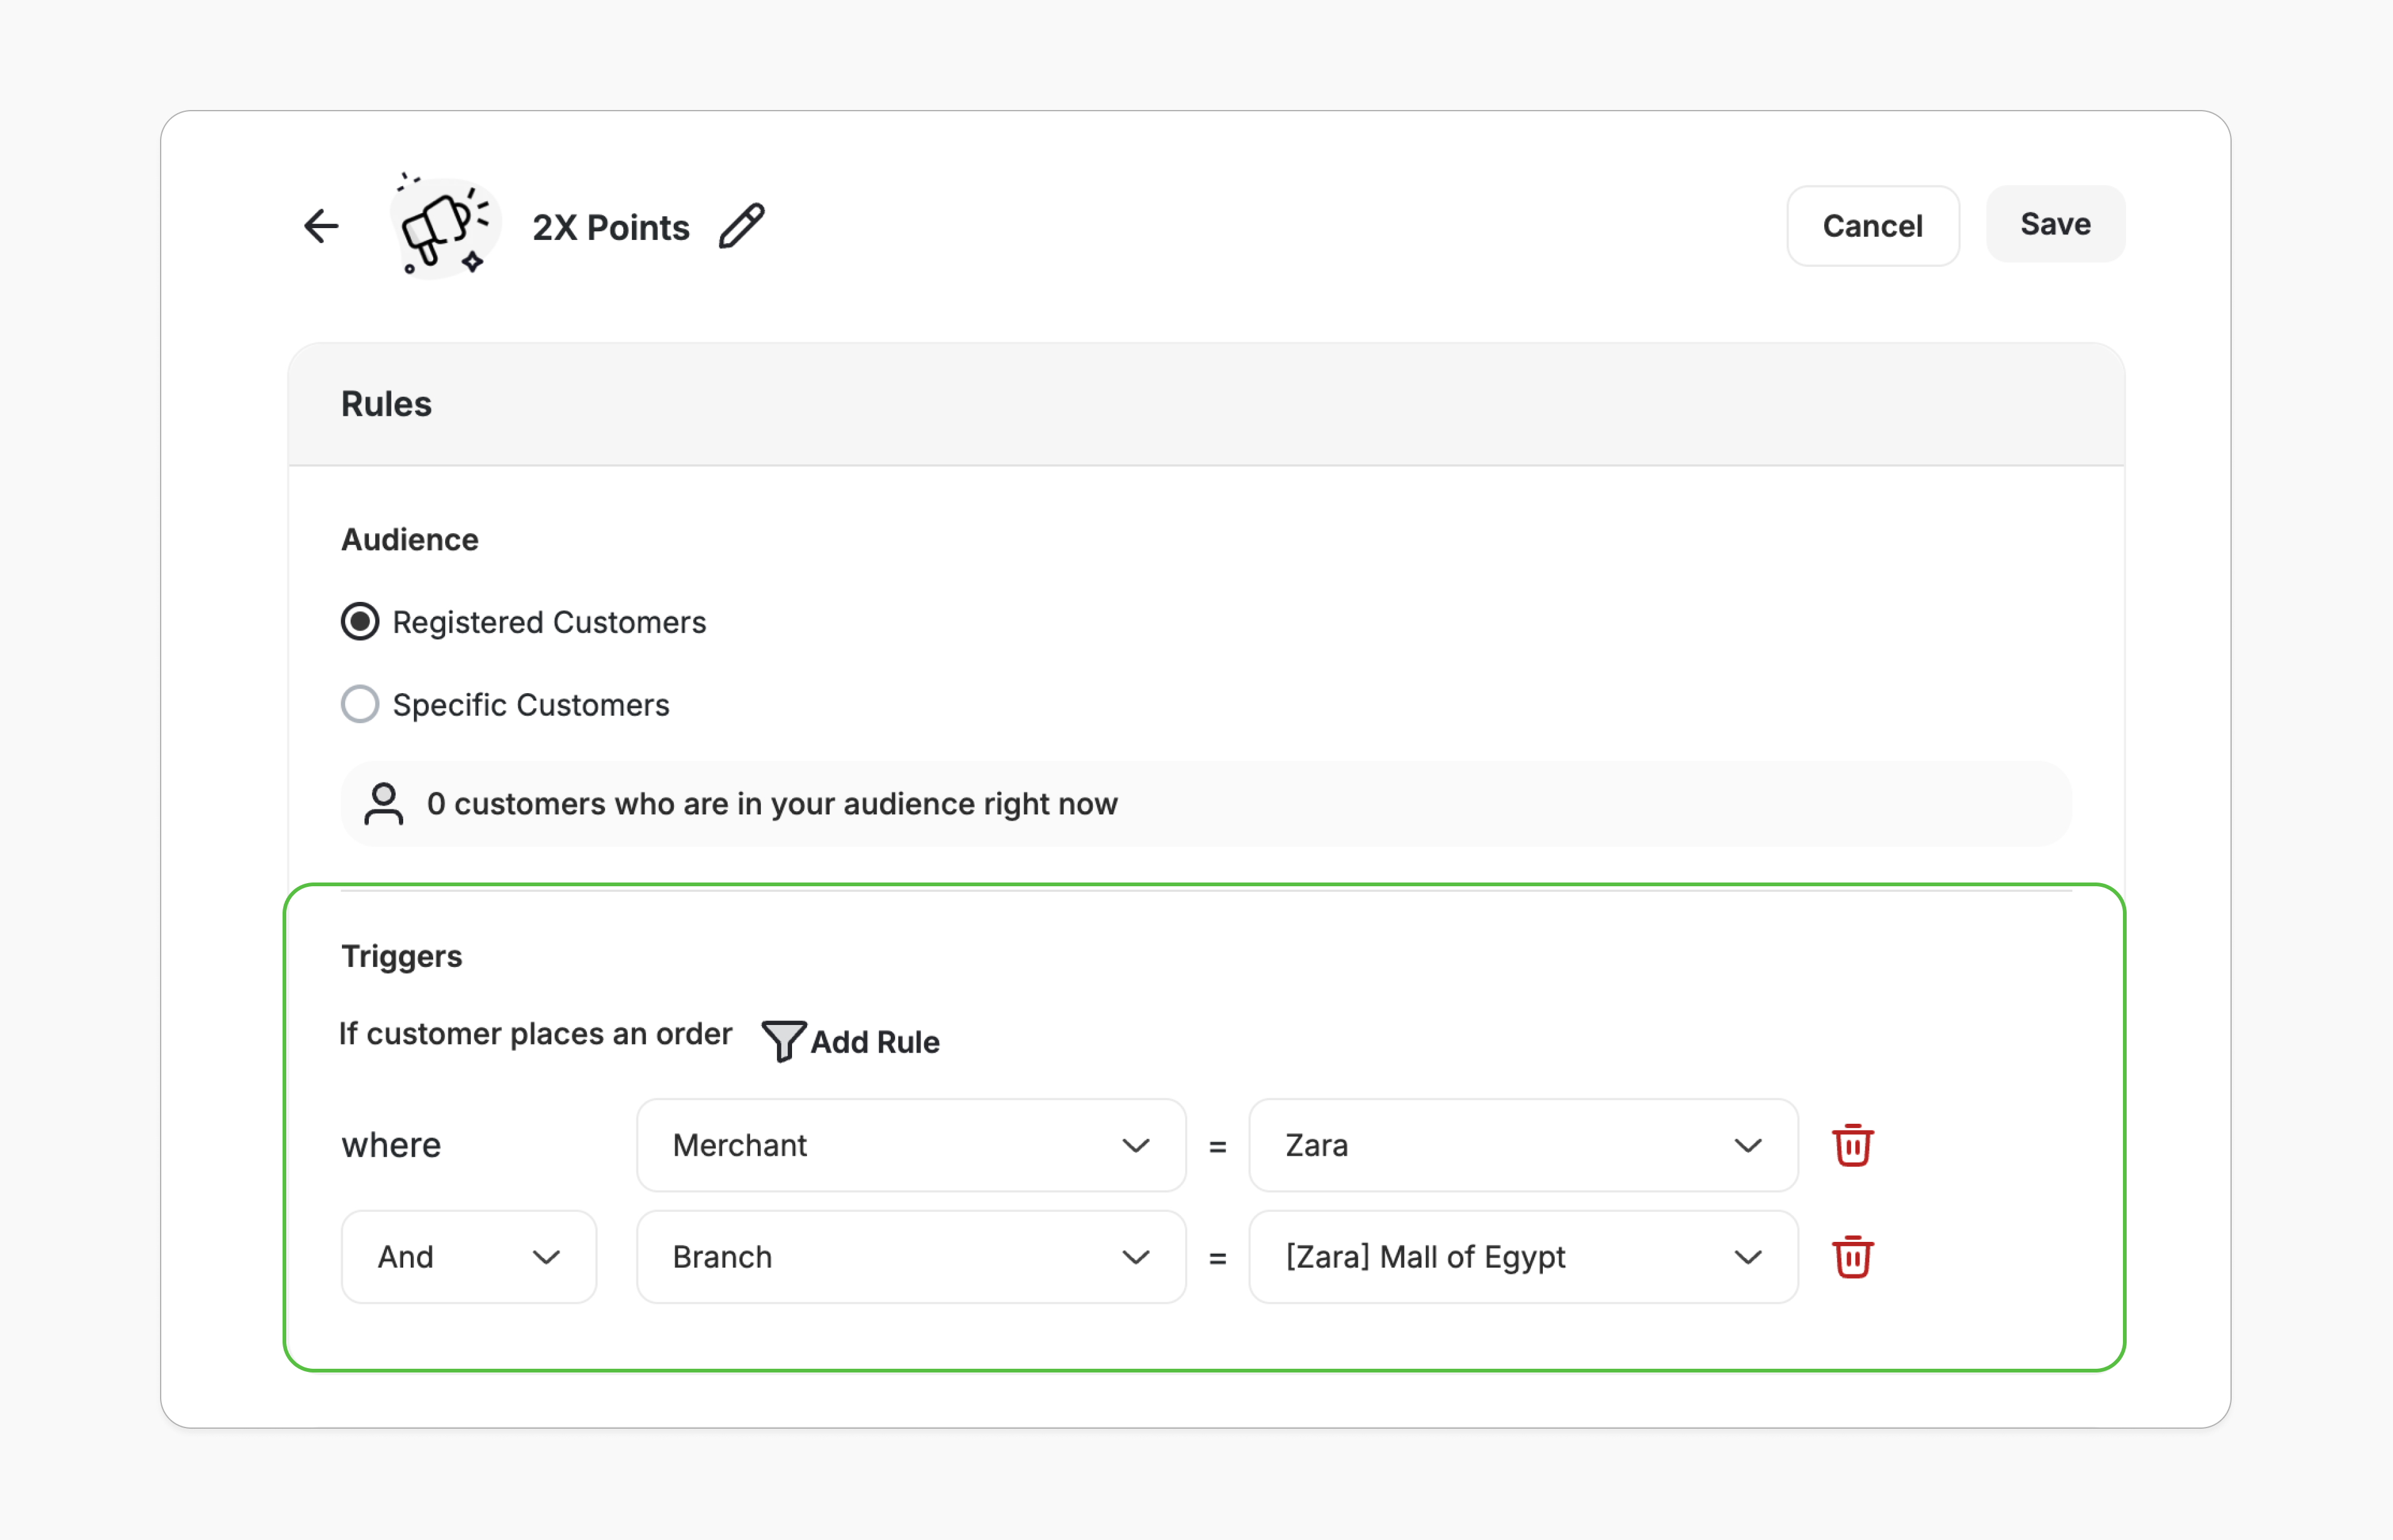Click the Audience heading
This screenshot has width=2393, height=1540.
click(410, 540)
